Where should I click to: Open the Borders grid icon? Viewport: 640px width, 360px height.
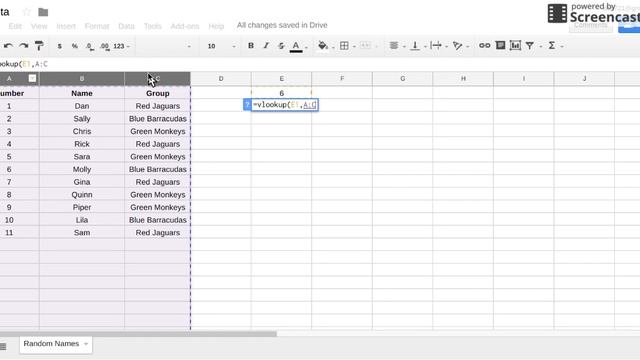click(344, 46)
